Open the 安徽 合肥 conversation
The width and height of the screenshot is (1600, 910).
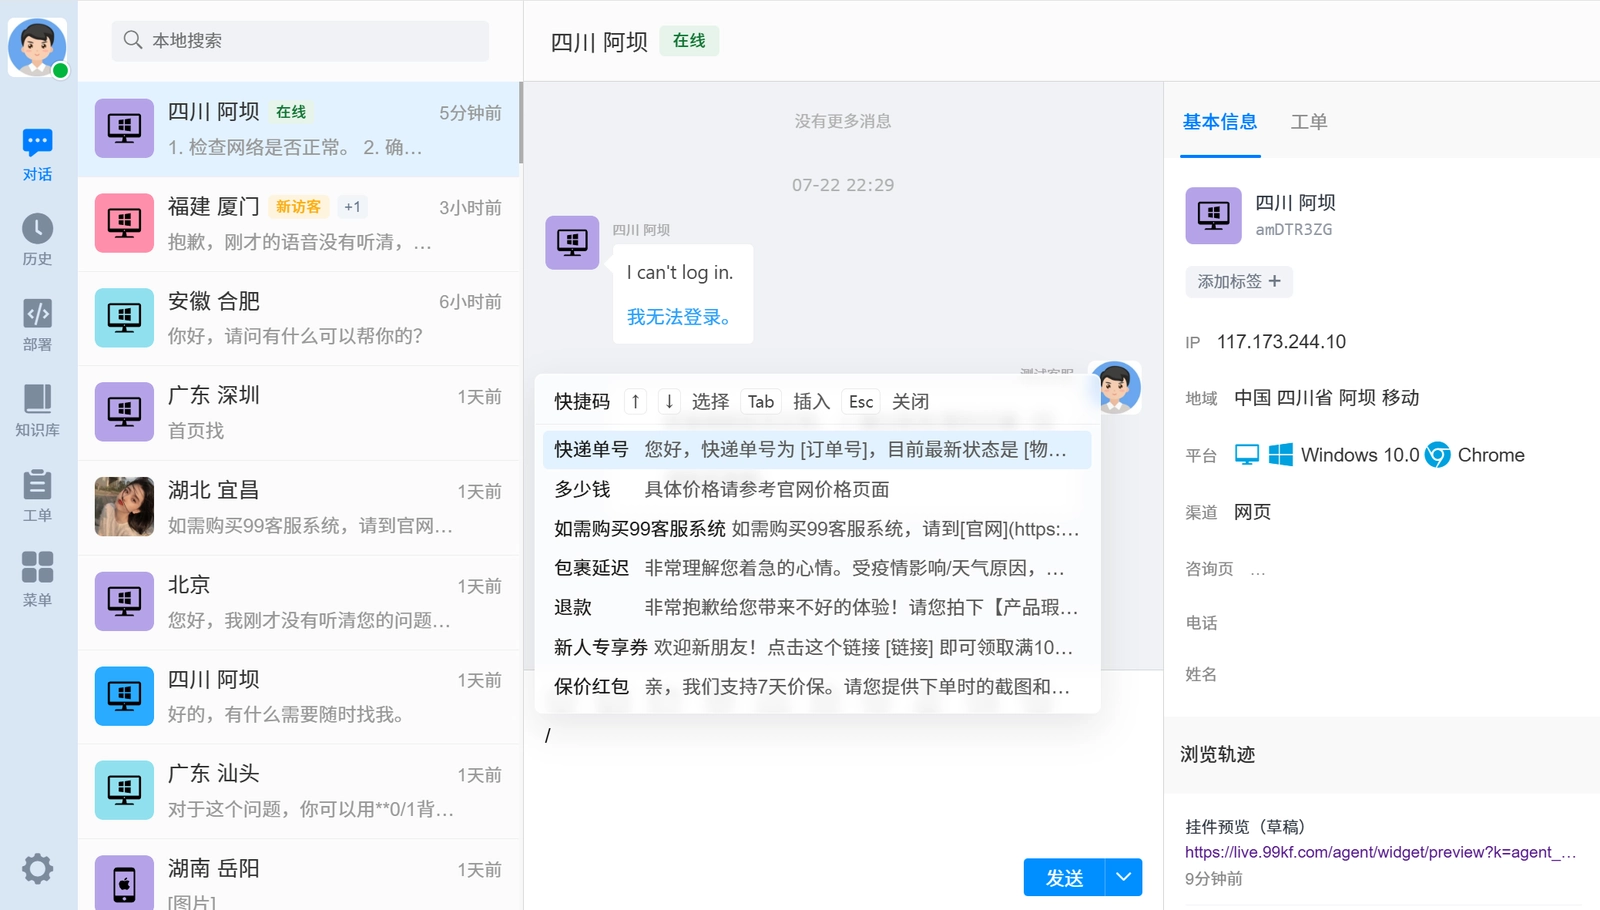pos(299,318)
